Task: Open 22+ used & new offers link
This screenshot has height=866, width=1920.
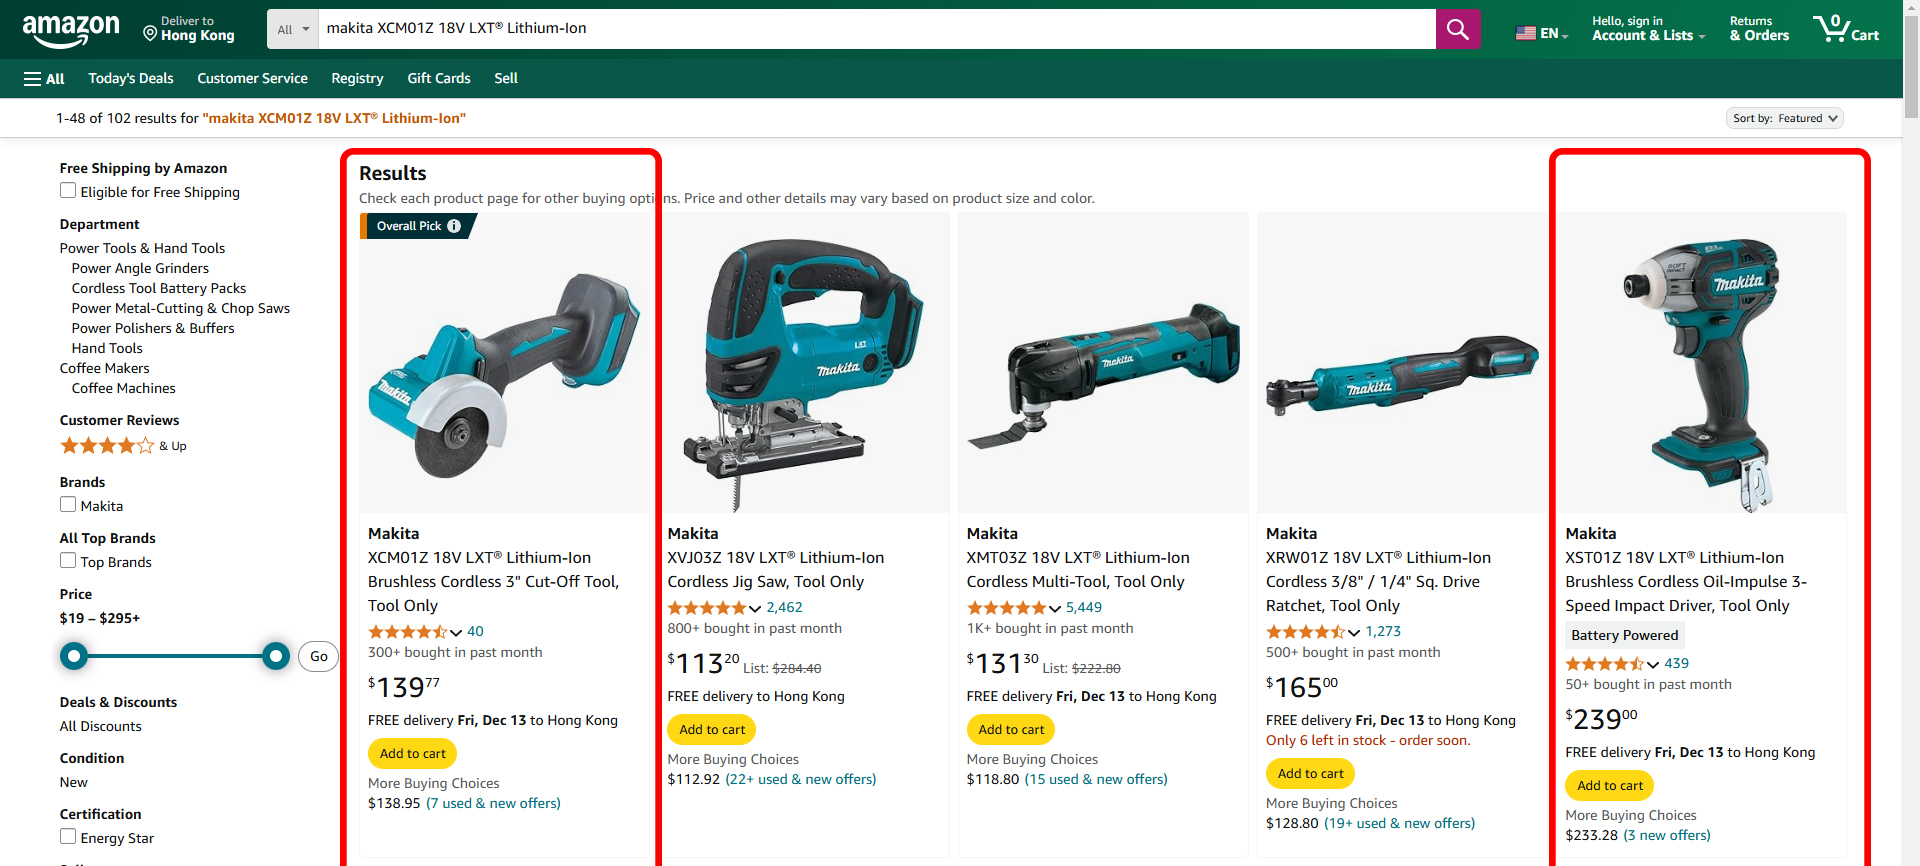Action: pyautogui.click(x=800, y=779)
